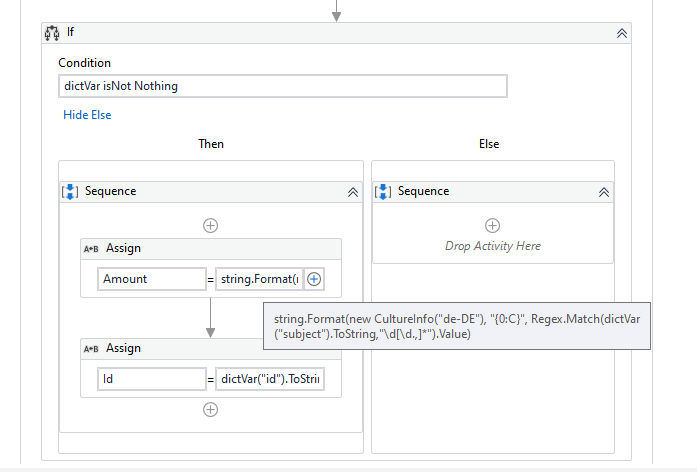Screen dimensions: 697x472
Task: Click the Hide Else link
Action: pos(87,115)
